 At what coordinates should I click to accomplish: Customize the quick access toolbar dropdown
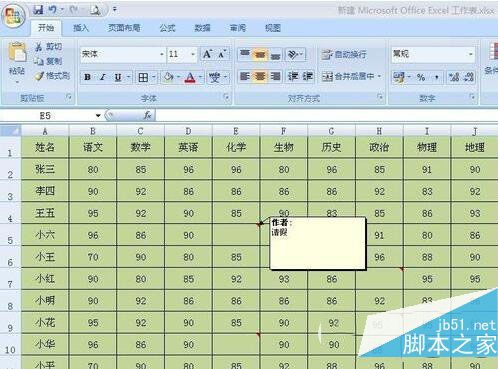point(115,10)
